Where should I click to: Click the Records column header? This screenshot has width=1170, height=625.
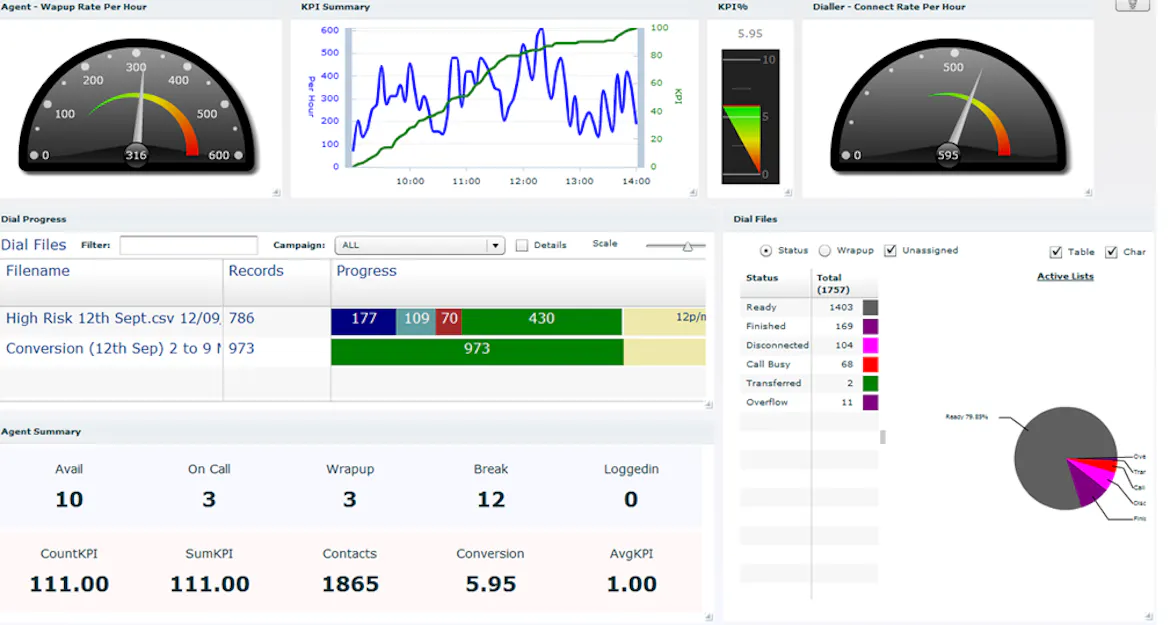click(256, 271)
